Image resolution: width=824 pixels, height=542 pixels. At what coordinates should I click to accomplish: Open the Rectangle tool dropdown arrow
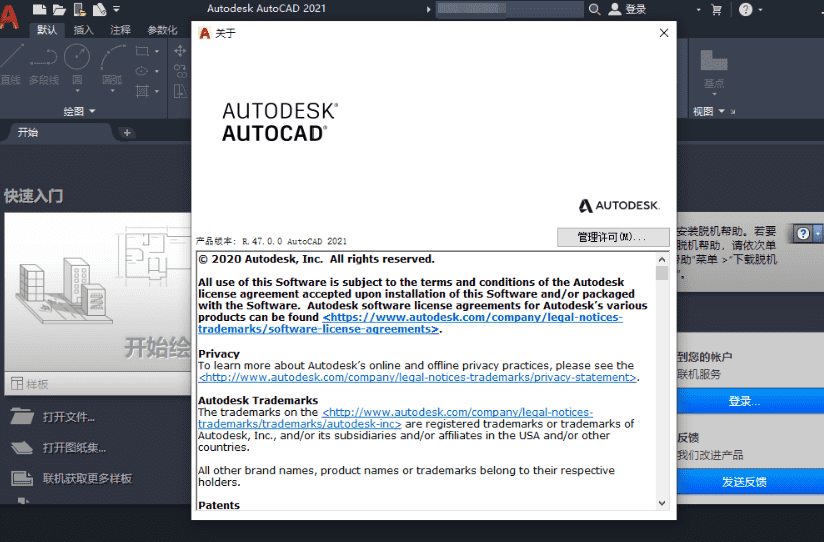click(157, 52)
